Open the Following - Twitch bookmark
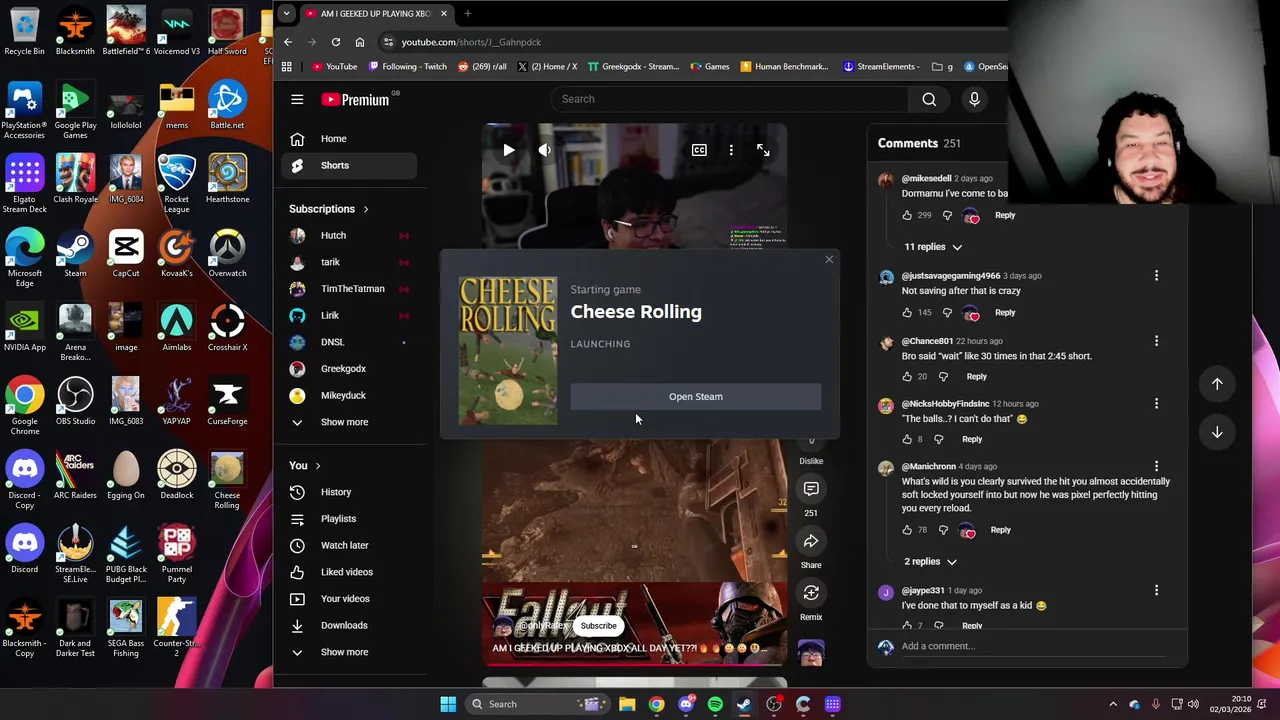Viewport: 1280px width, 720px height. (x=407, y=67)
